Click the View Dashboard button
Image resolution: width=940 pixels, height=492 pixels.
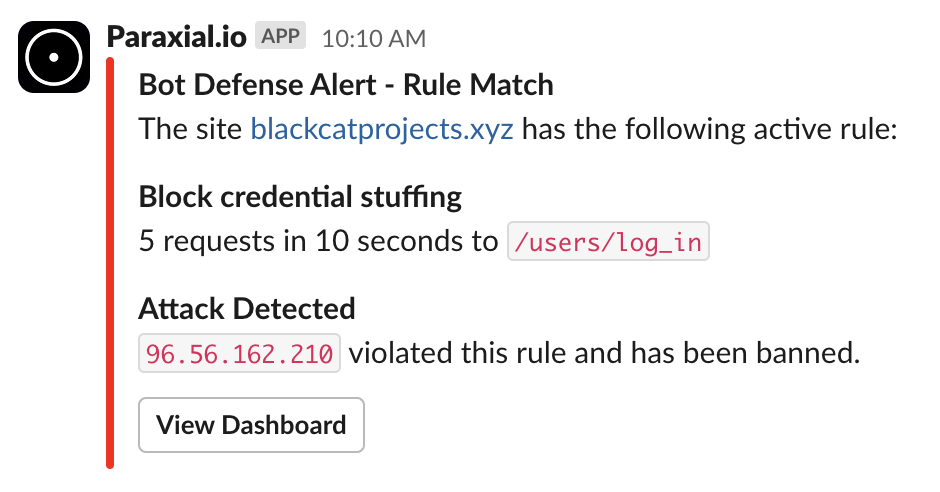coord(251,425)
